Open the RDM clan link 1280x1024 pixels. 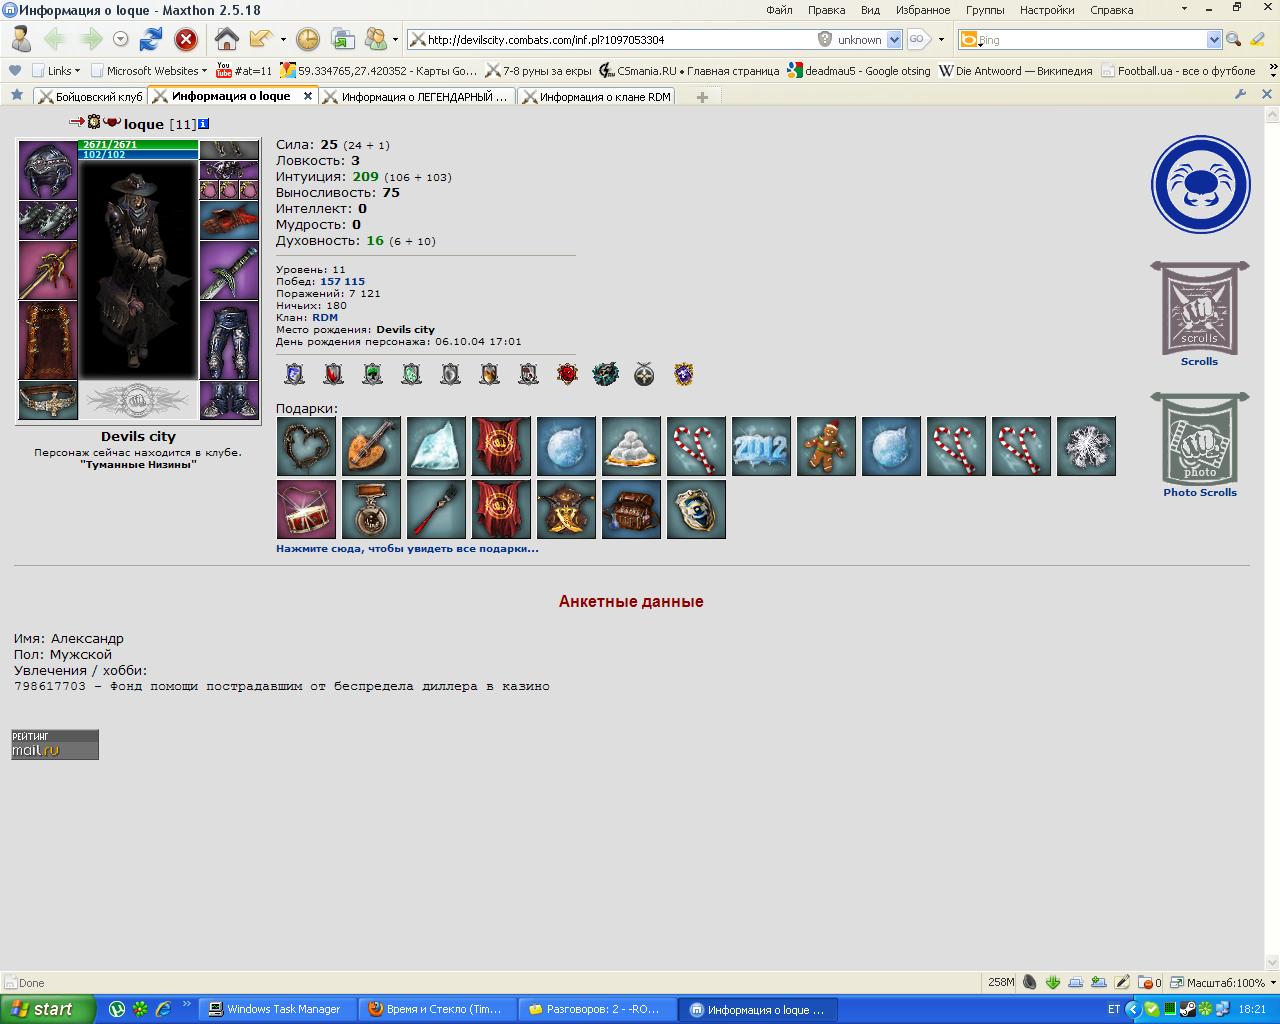(325, 317)
